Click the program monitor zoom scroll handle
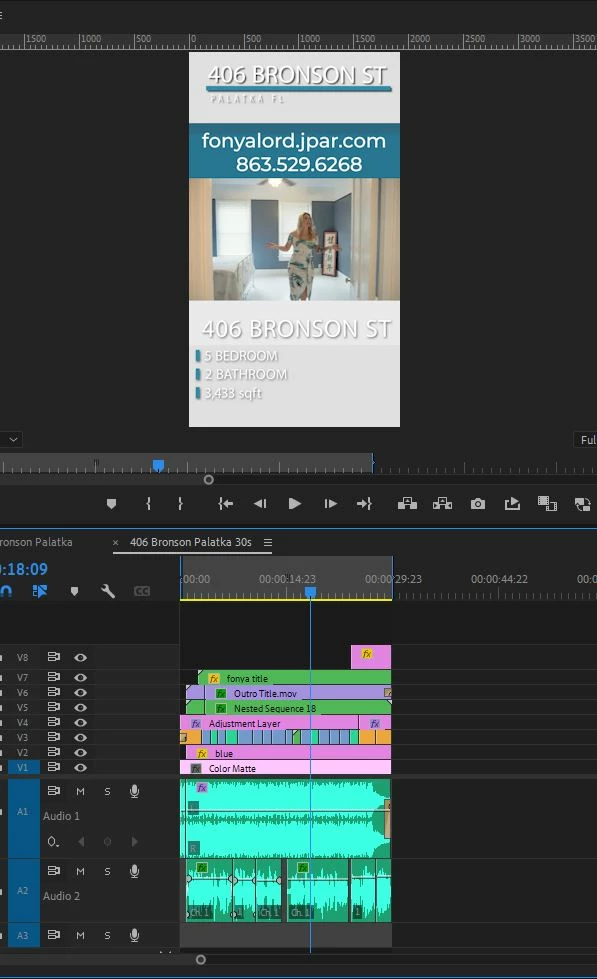Viewport: 597px width, 979px height. click(x=209, y=480)
